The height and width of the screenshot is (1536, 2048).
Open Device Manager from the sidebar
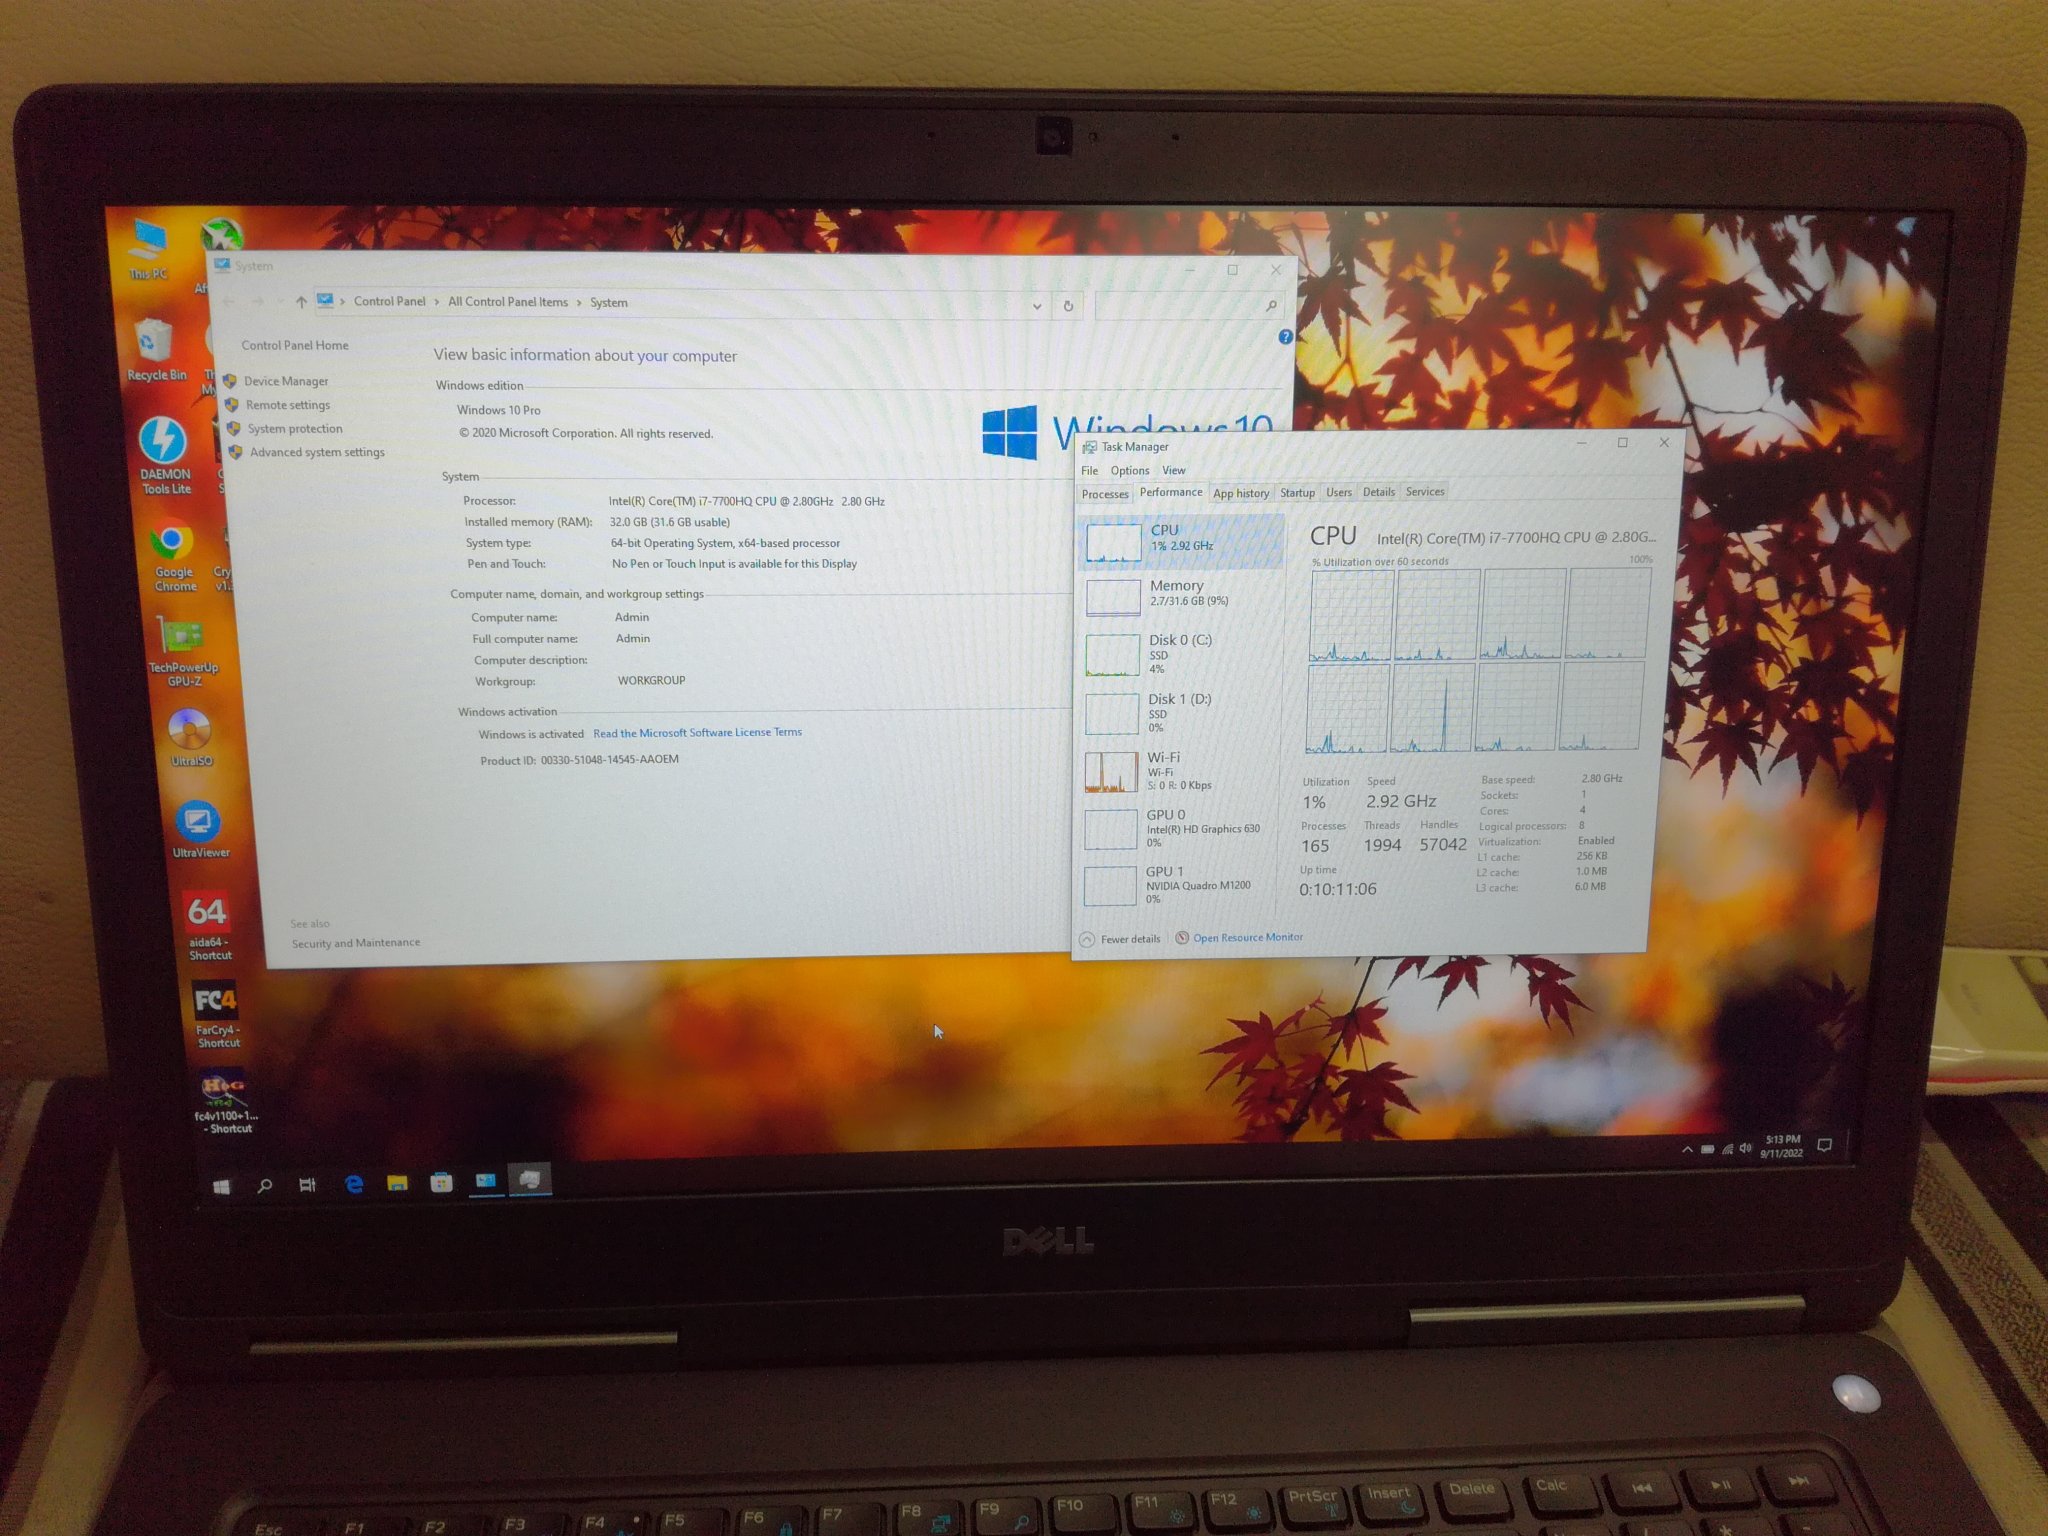pos(286,381)
